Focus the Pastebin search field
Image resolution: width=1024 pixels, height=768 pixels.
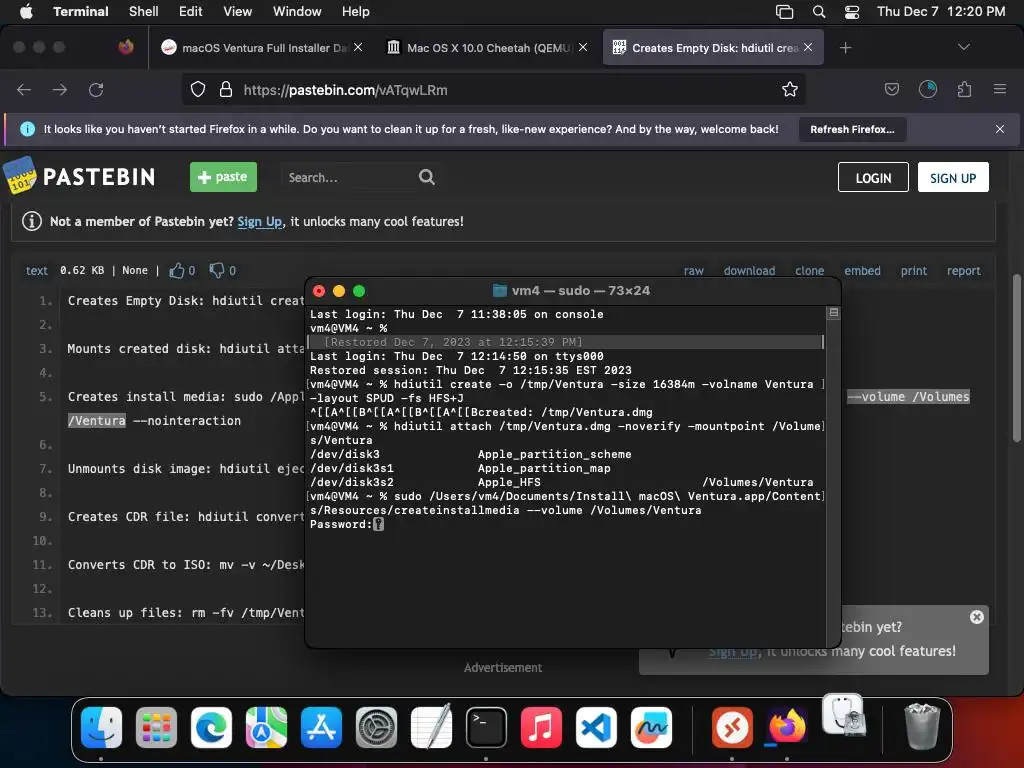tap(346, 177)
